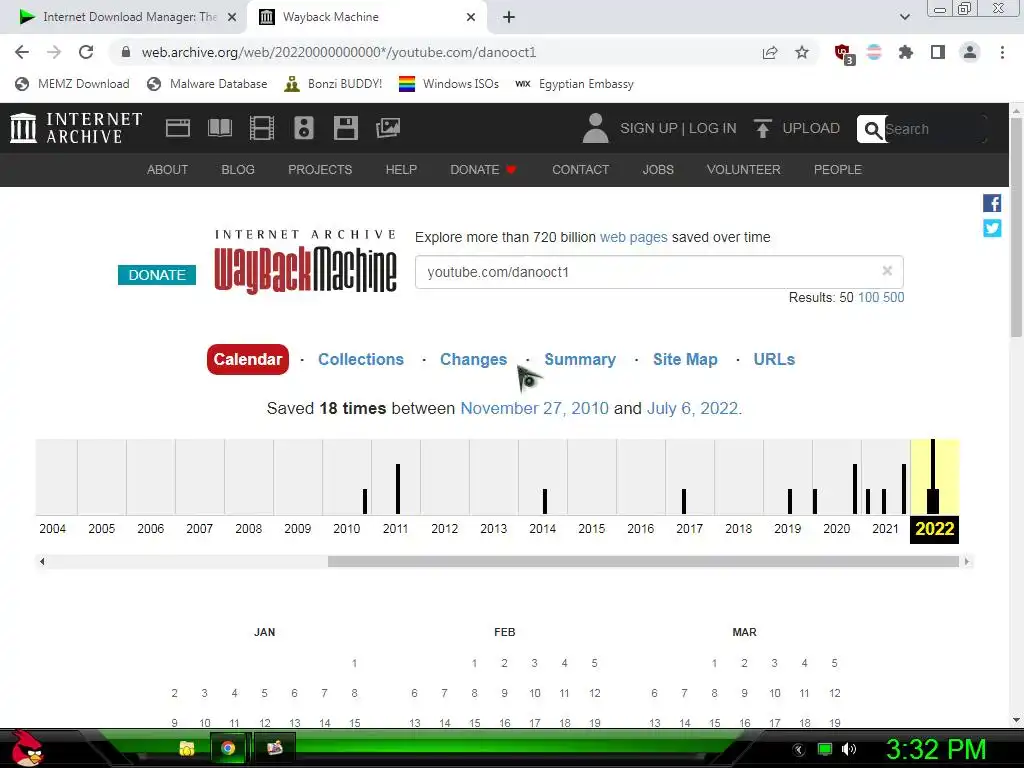This screenshot has width=1024, height=768.
Task: Select highlighted year 2022 on timeline
Action: (935, 528)
